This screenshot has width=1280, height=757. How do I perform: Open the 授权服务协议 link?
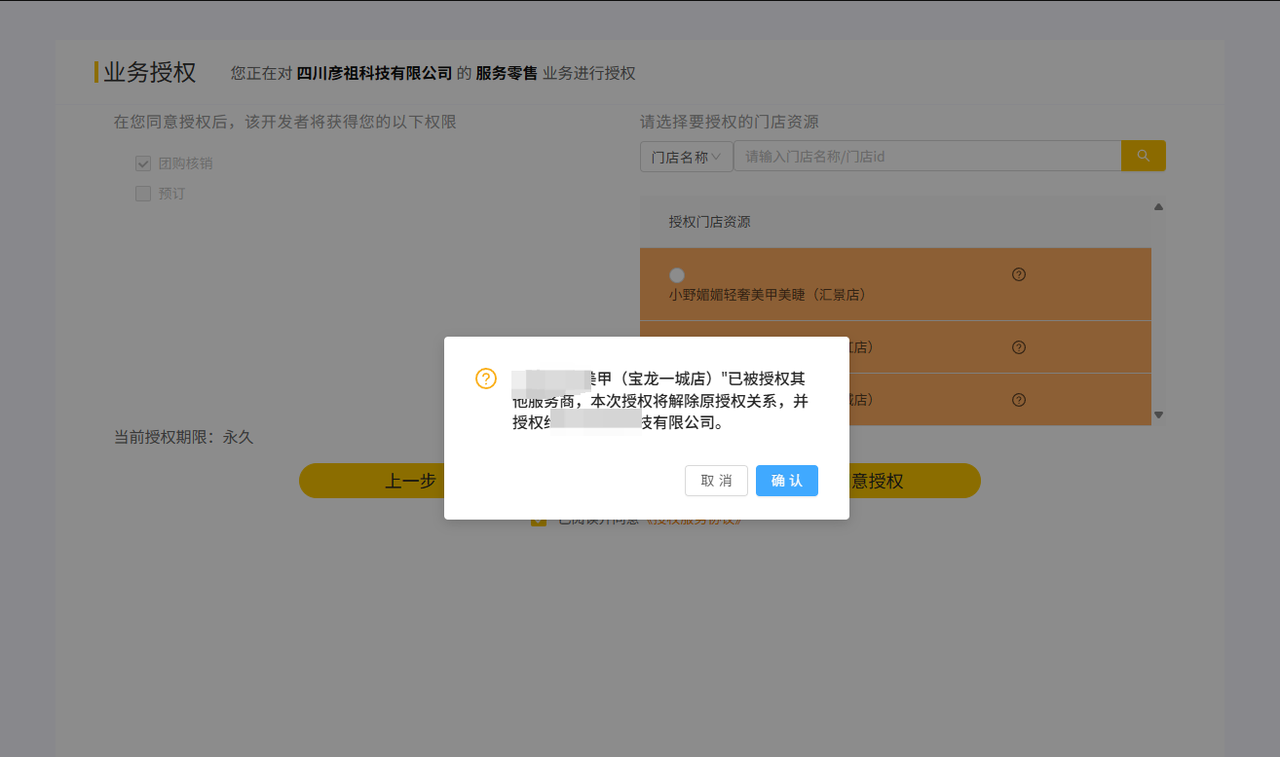pos(692,521)
